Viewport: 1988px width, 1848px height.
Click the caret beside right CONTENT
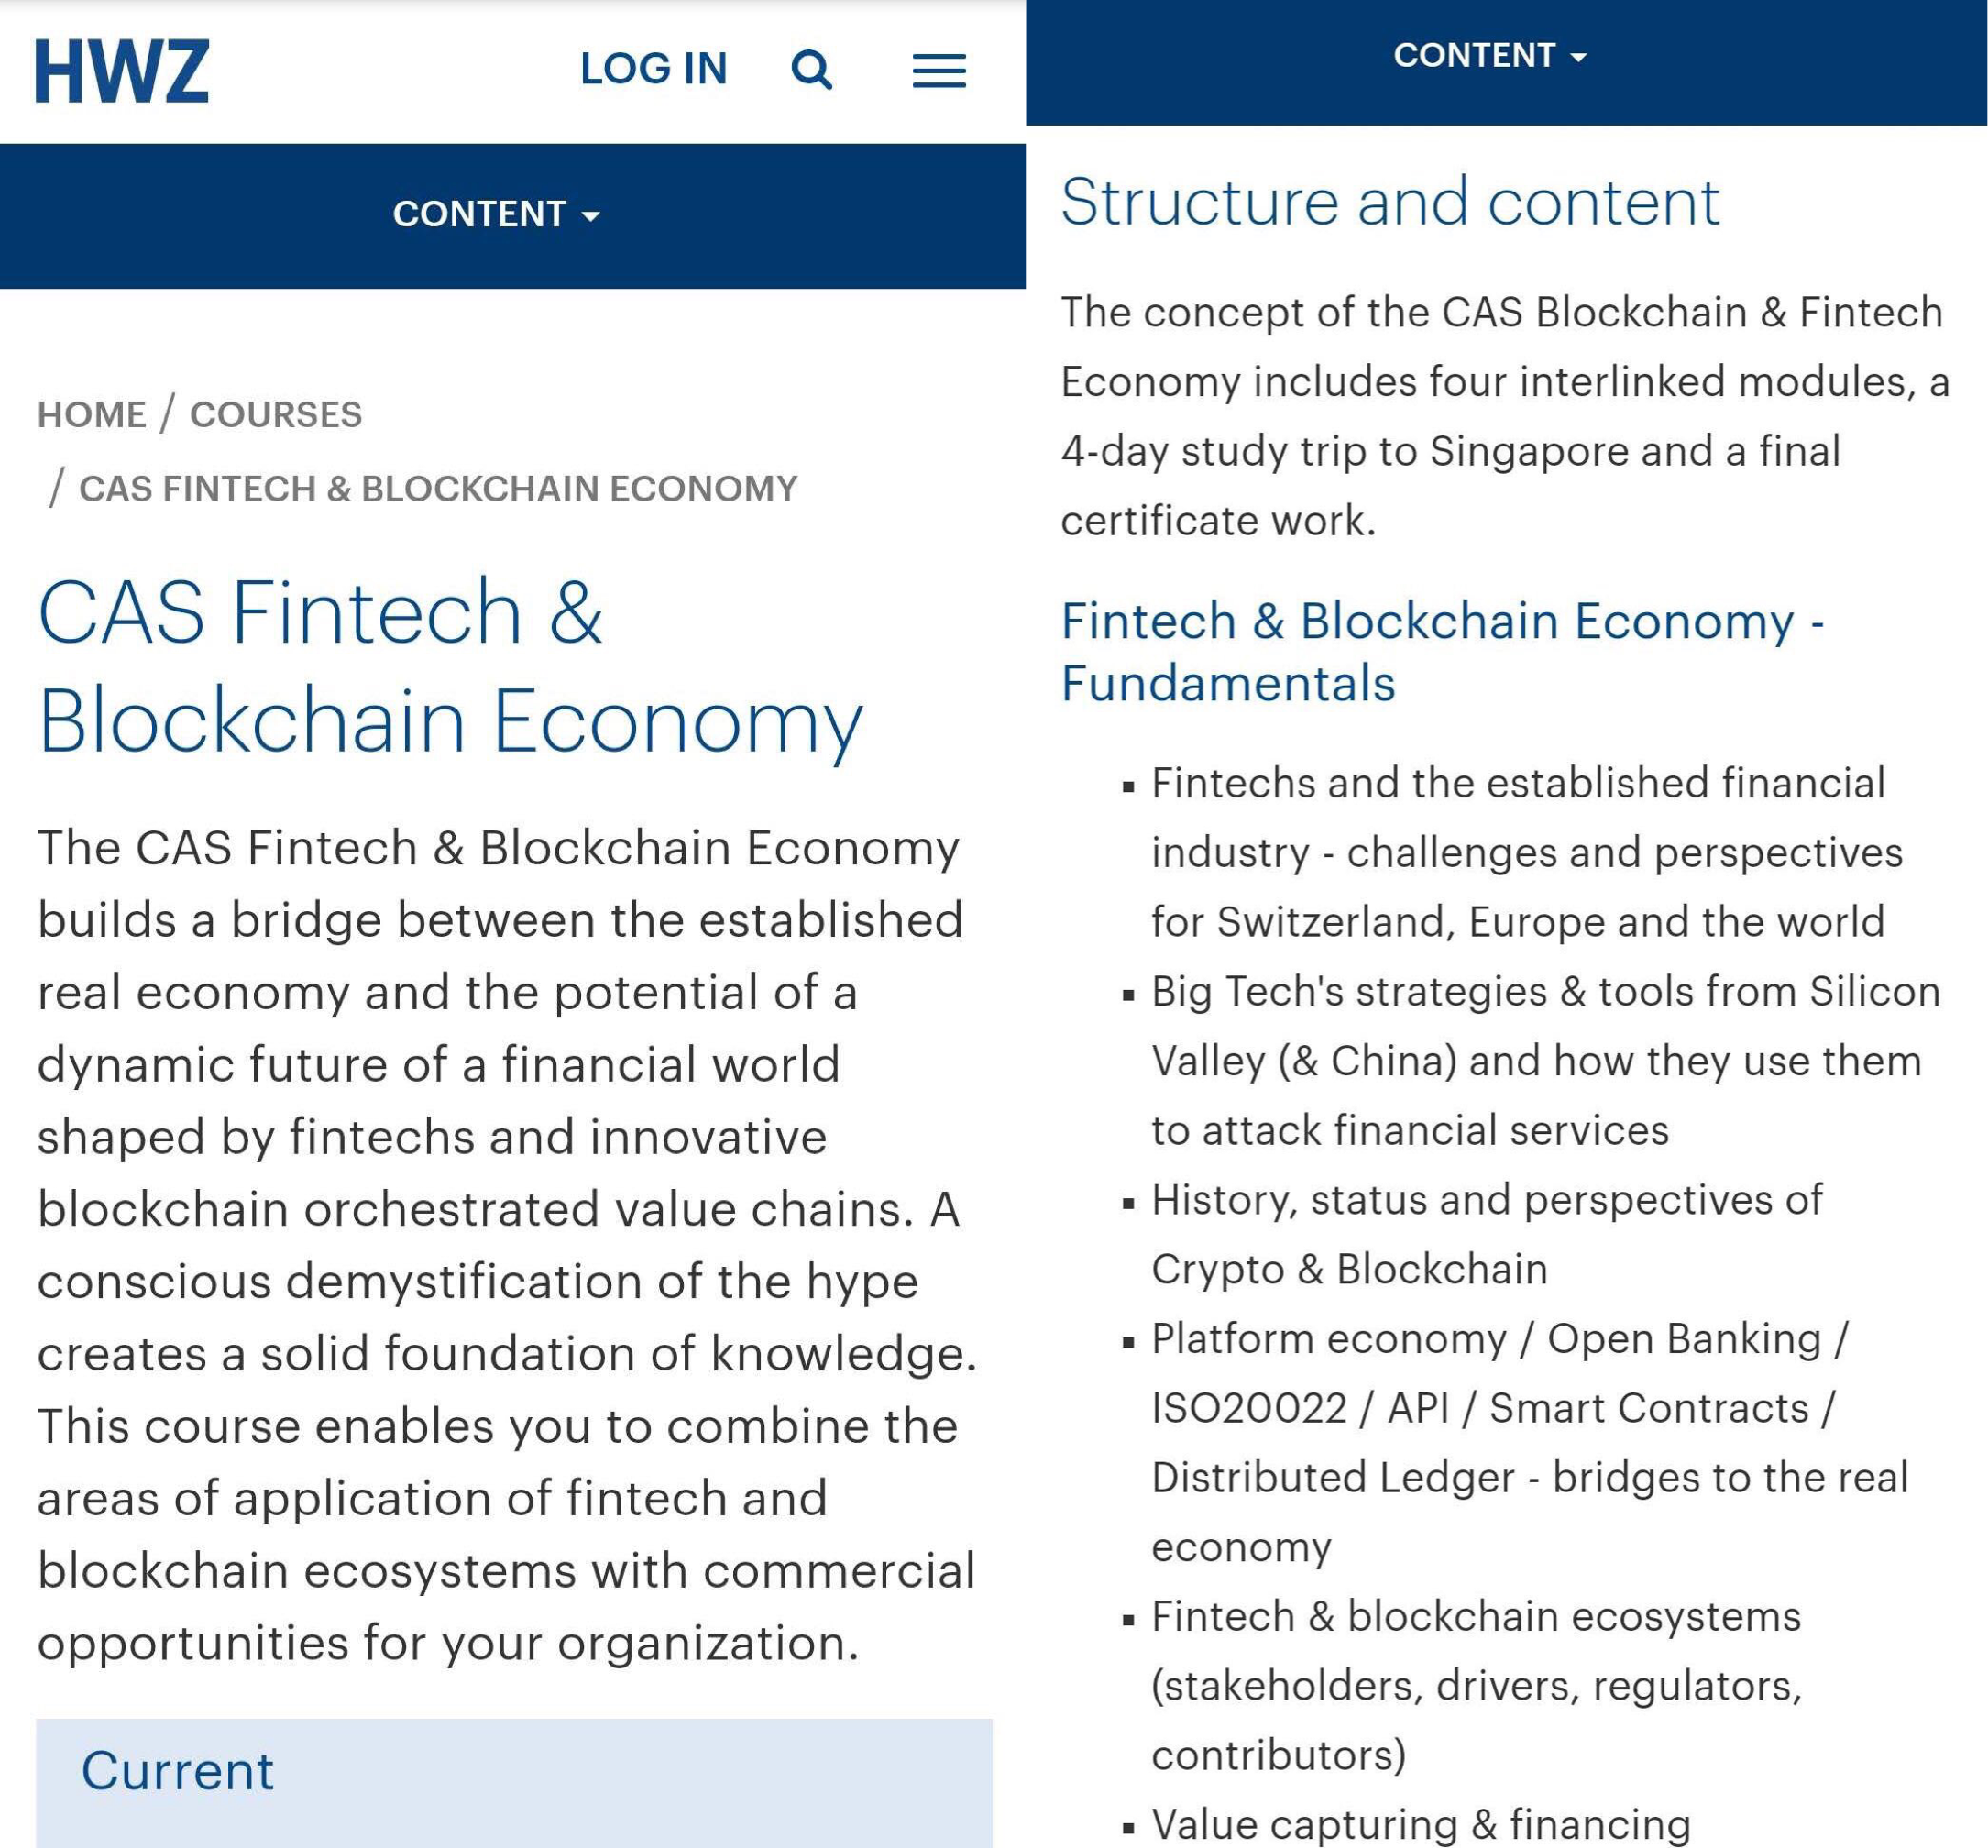1578,57
